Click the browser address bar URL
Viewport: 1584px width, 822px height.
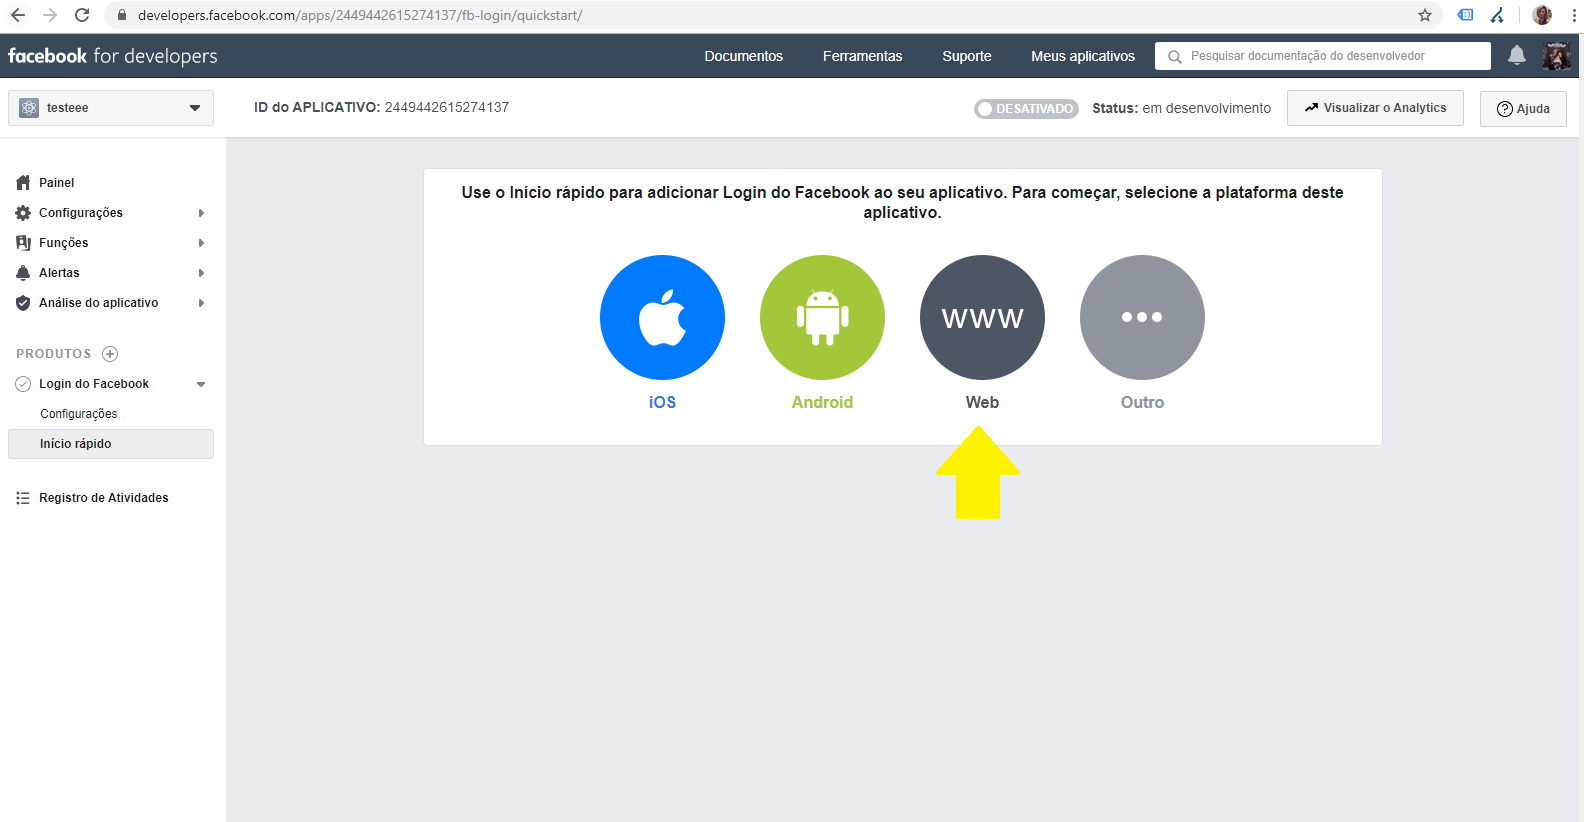click(x=360, y=15)
